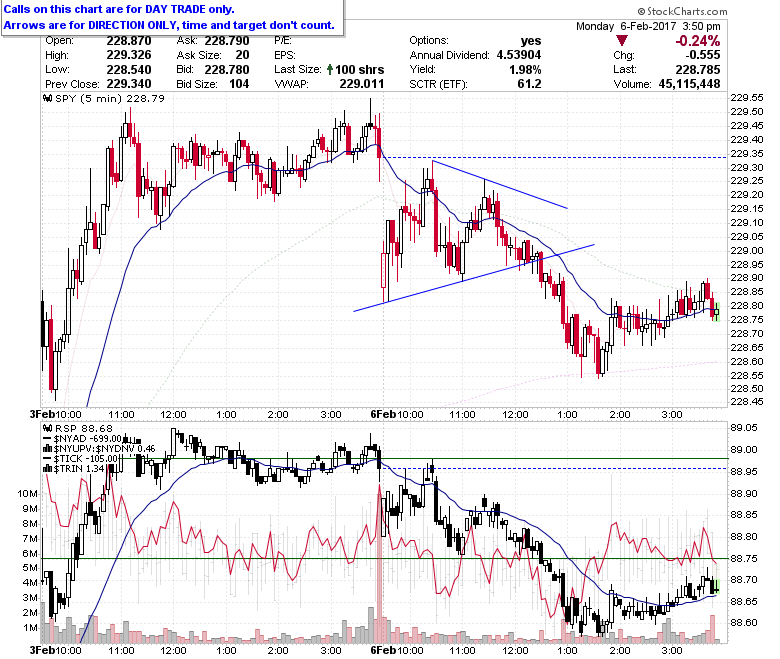Click the Ask price 228.790
The height and width of the screenshot is (659, 780).
point(227,40)
